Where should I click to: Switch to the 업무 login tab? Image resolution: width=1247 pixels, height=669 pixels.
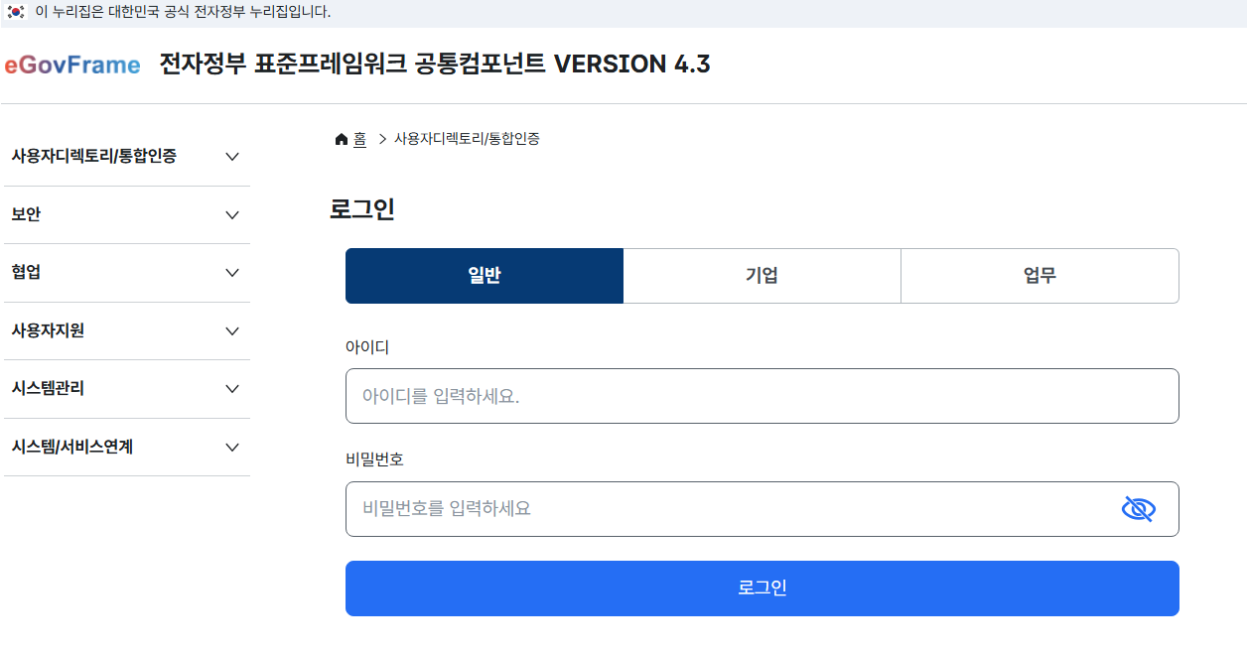coord(1040,276)
